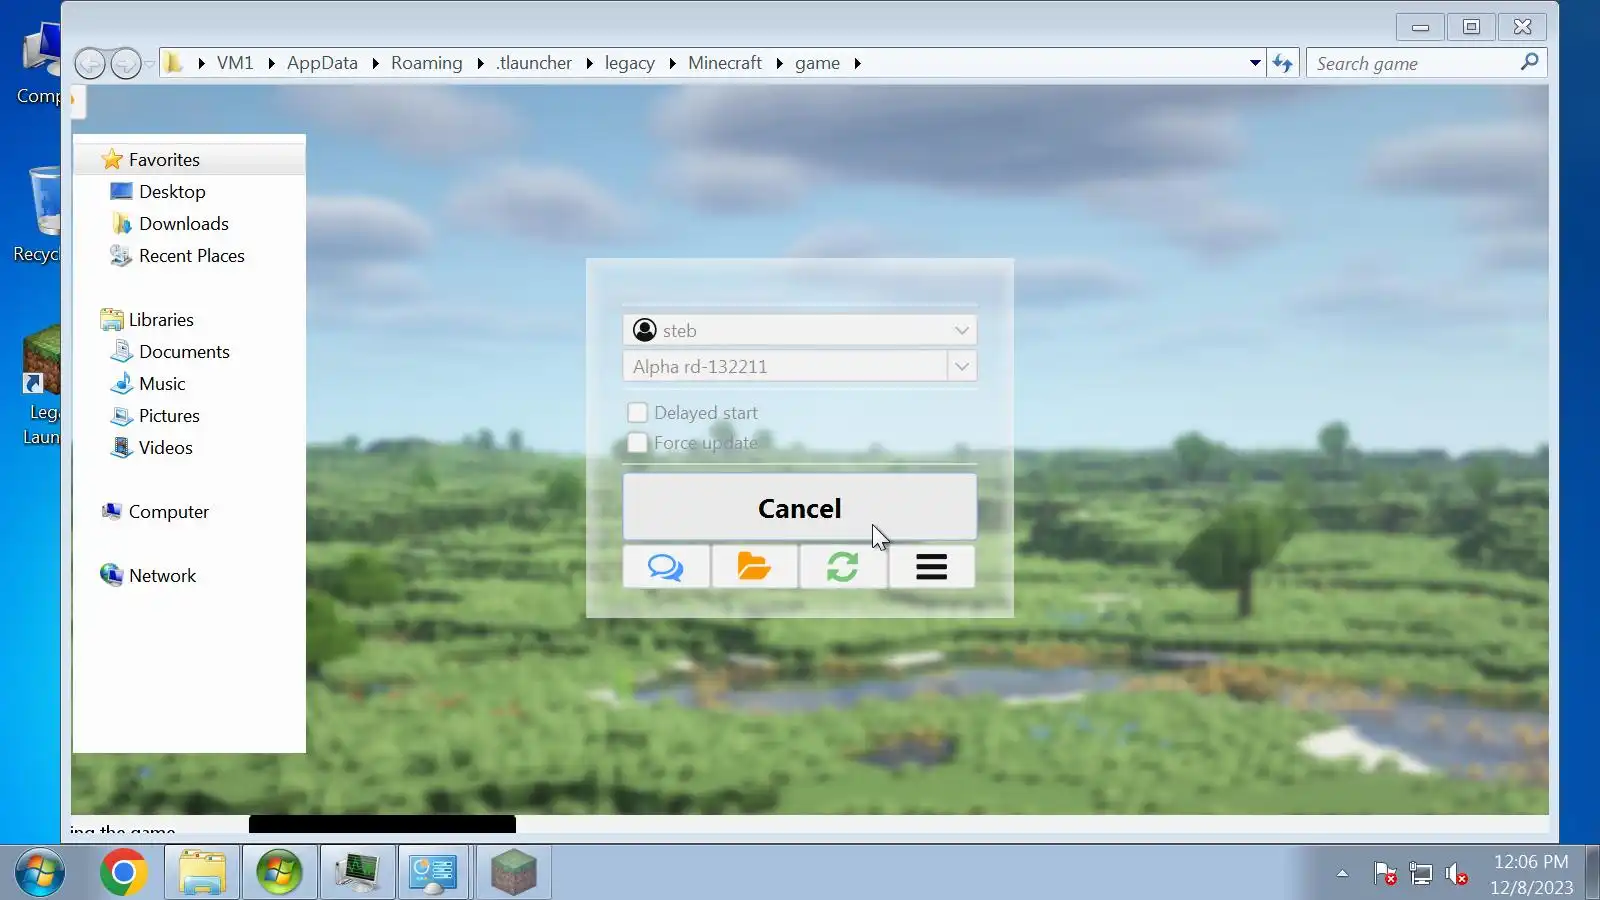
Task: Launch Google Chrome from the taskbar
Action: (x=124, y=873)
